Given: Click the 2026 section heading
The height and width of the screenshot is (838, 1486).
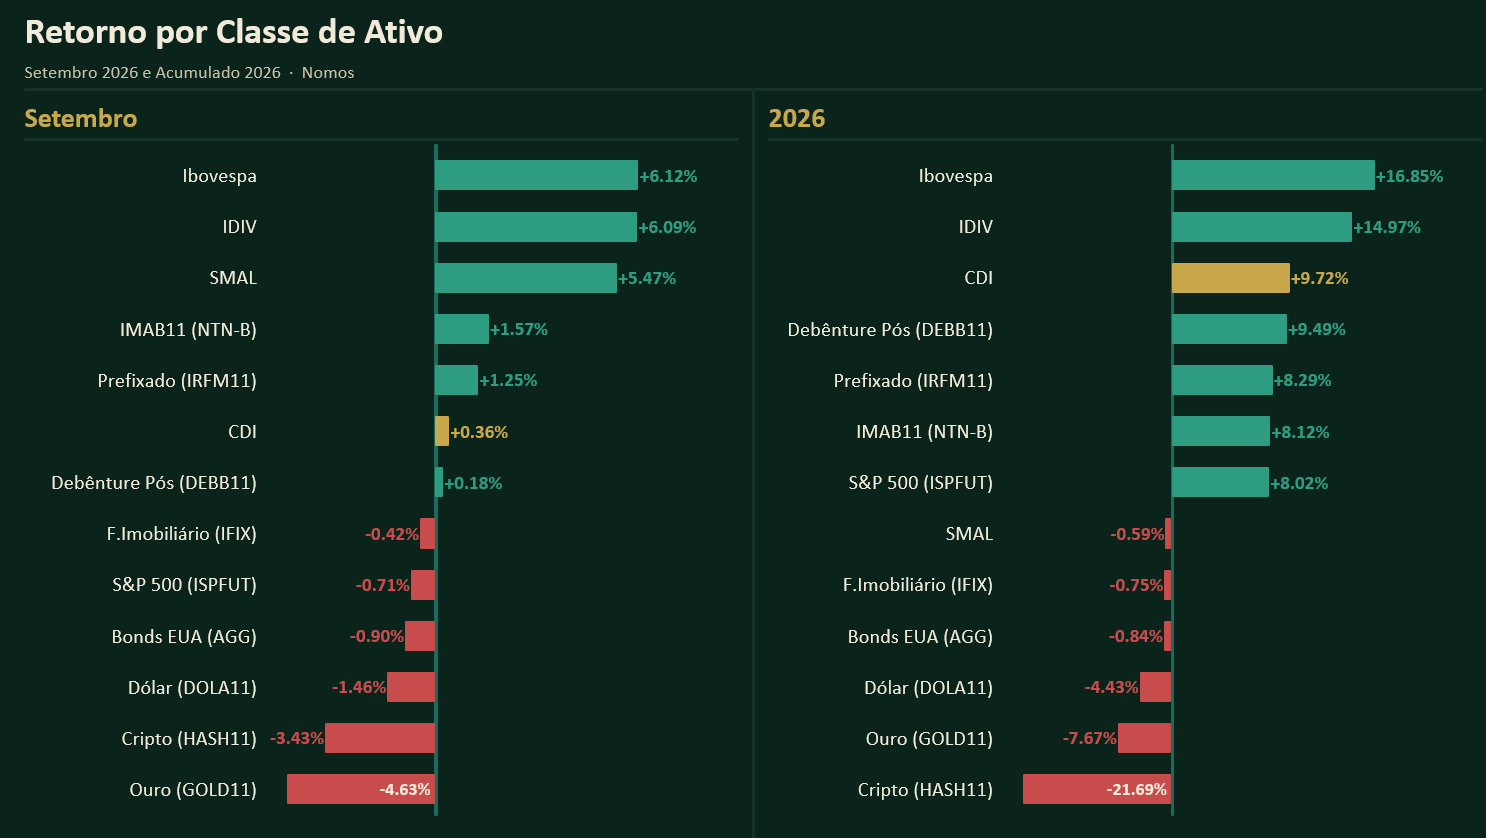Looking at the screenshot, I should click(x=797, y=118).
